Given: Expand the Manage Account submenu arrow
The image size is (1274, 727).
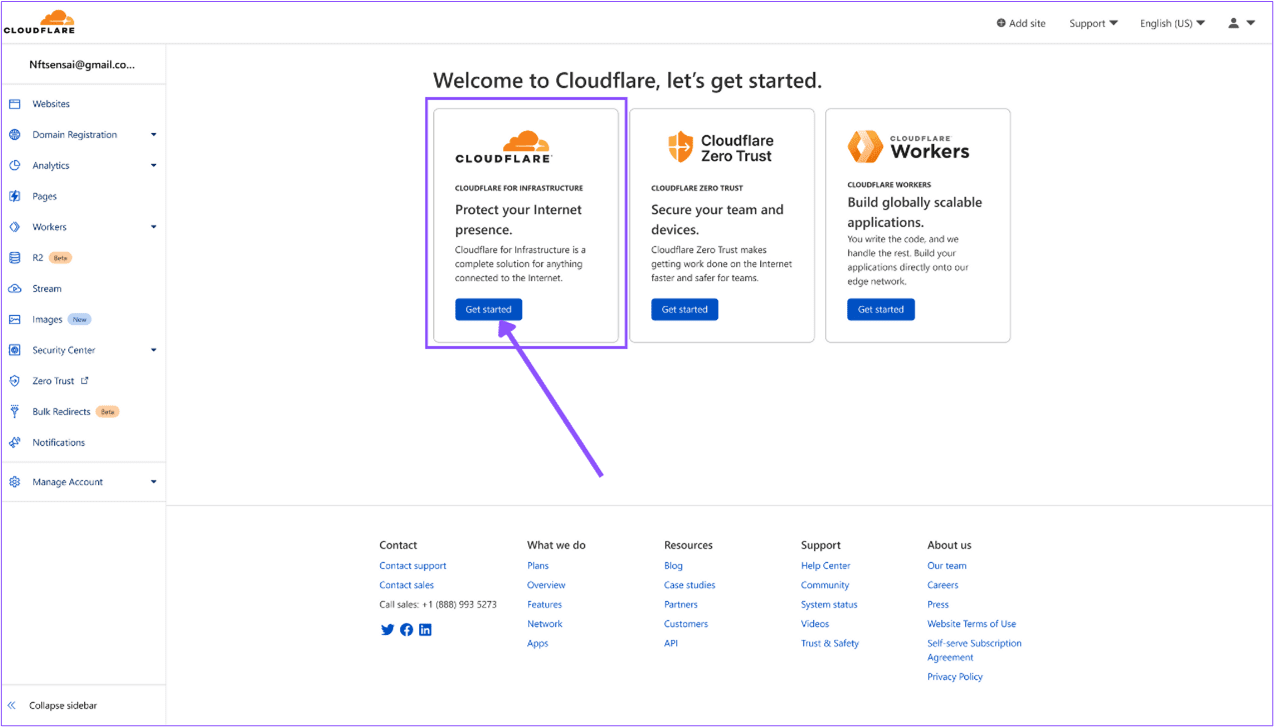Looking at the screenshot, I should pos(153,482).
